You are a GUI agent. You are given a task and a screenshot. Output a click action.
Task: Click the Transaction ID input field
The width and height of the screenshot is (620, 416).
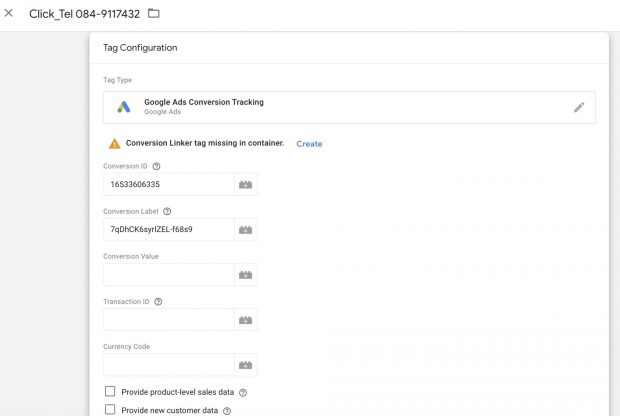(x=169, y=320)
